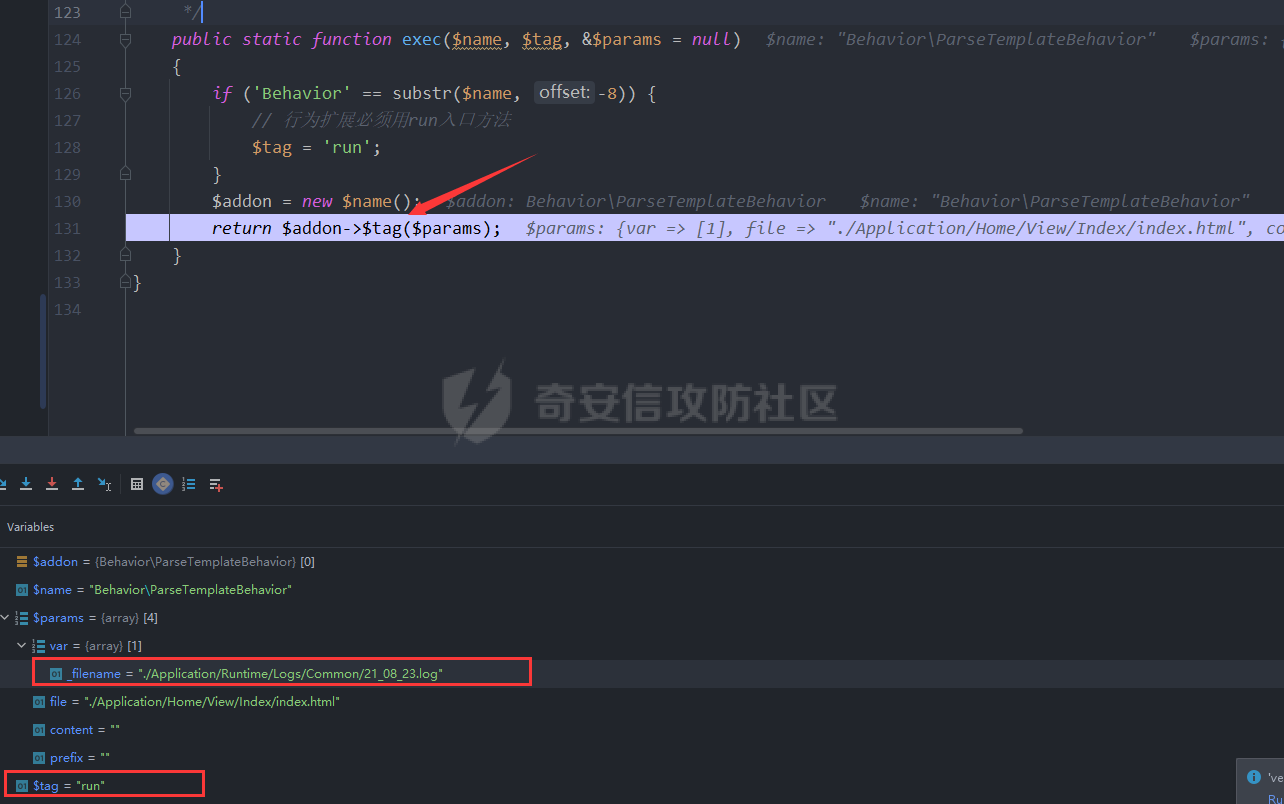Viewport: 1284px width, 804px height.
Task: Click the add watch plus-list icon
Action: (215, 484)
